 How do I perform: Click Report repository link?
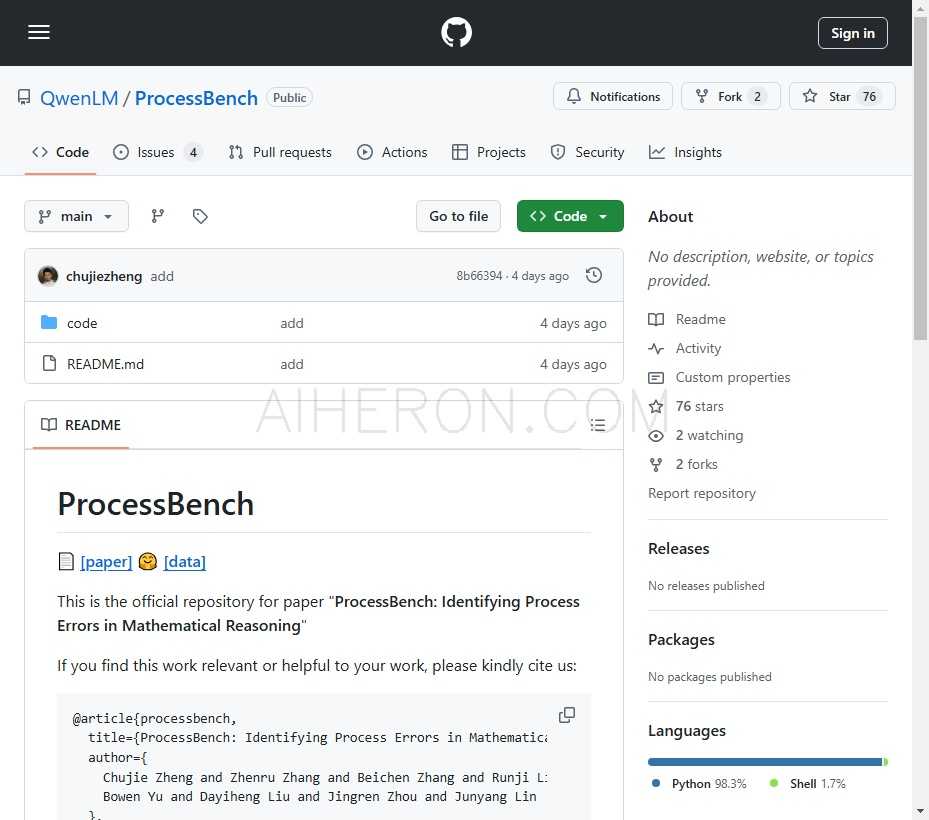pos(701,494)
